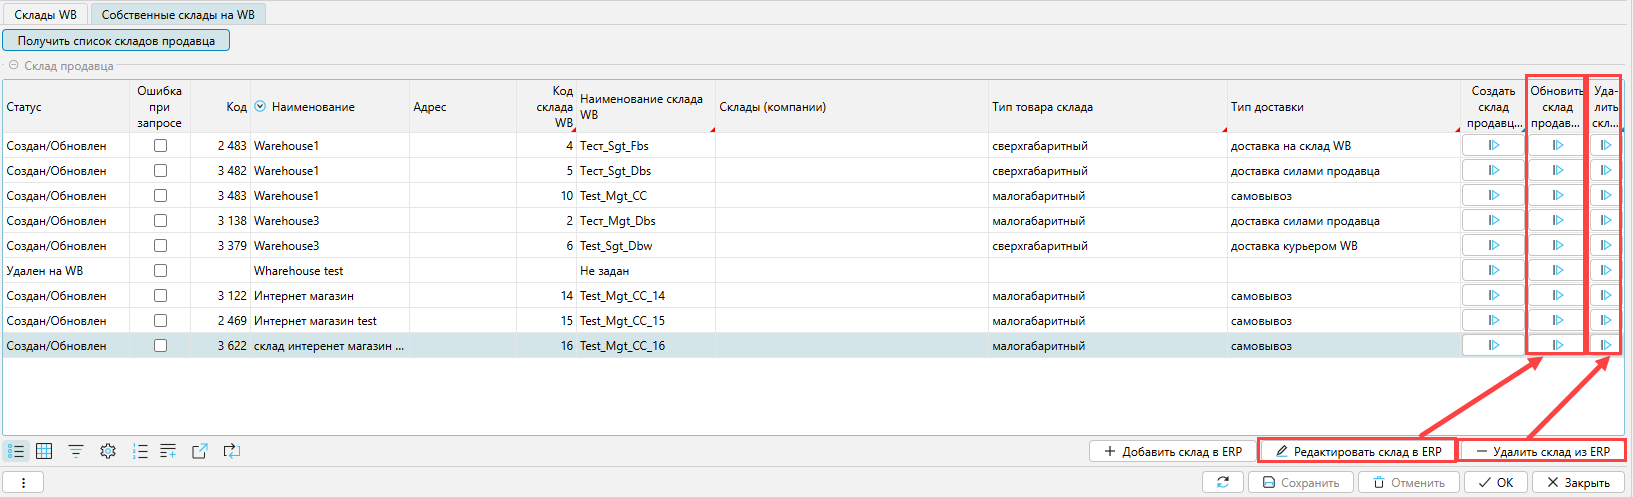
Task: Click the add-row lines icon
Action: pos(168,452)
